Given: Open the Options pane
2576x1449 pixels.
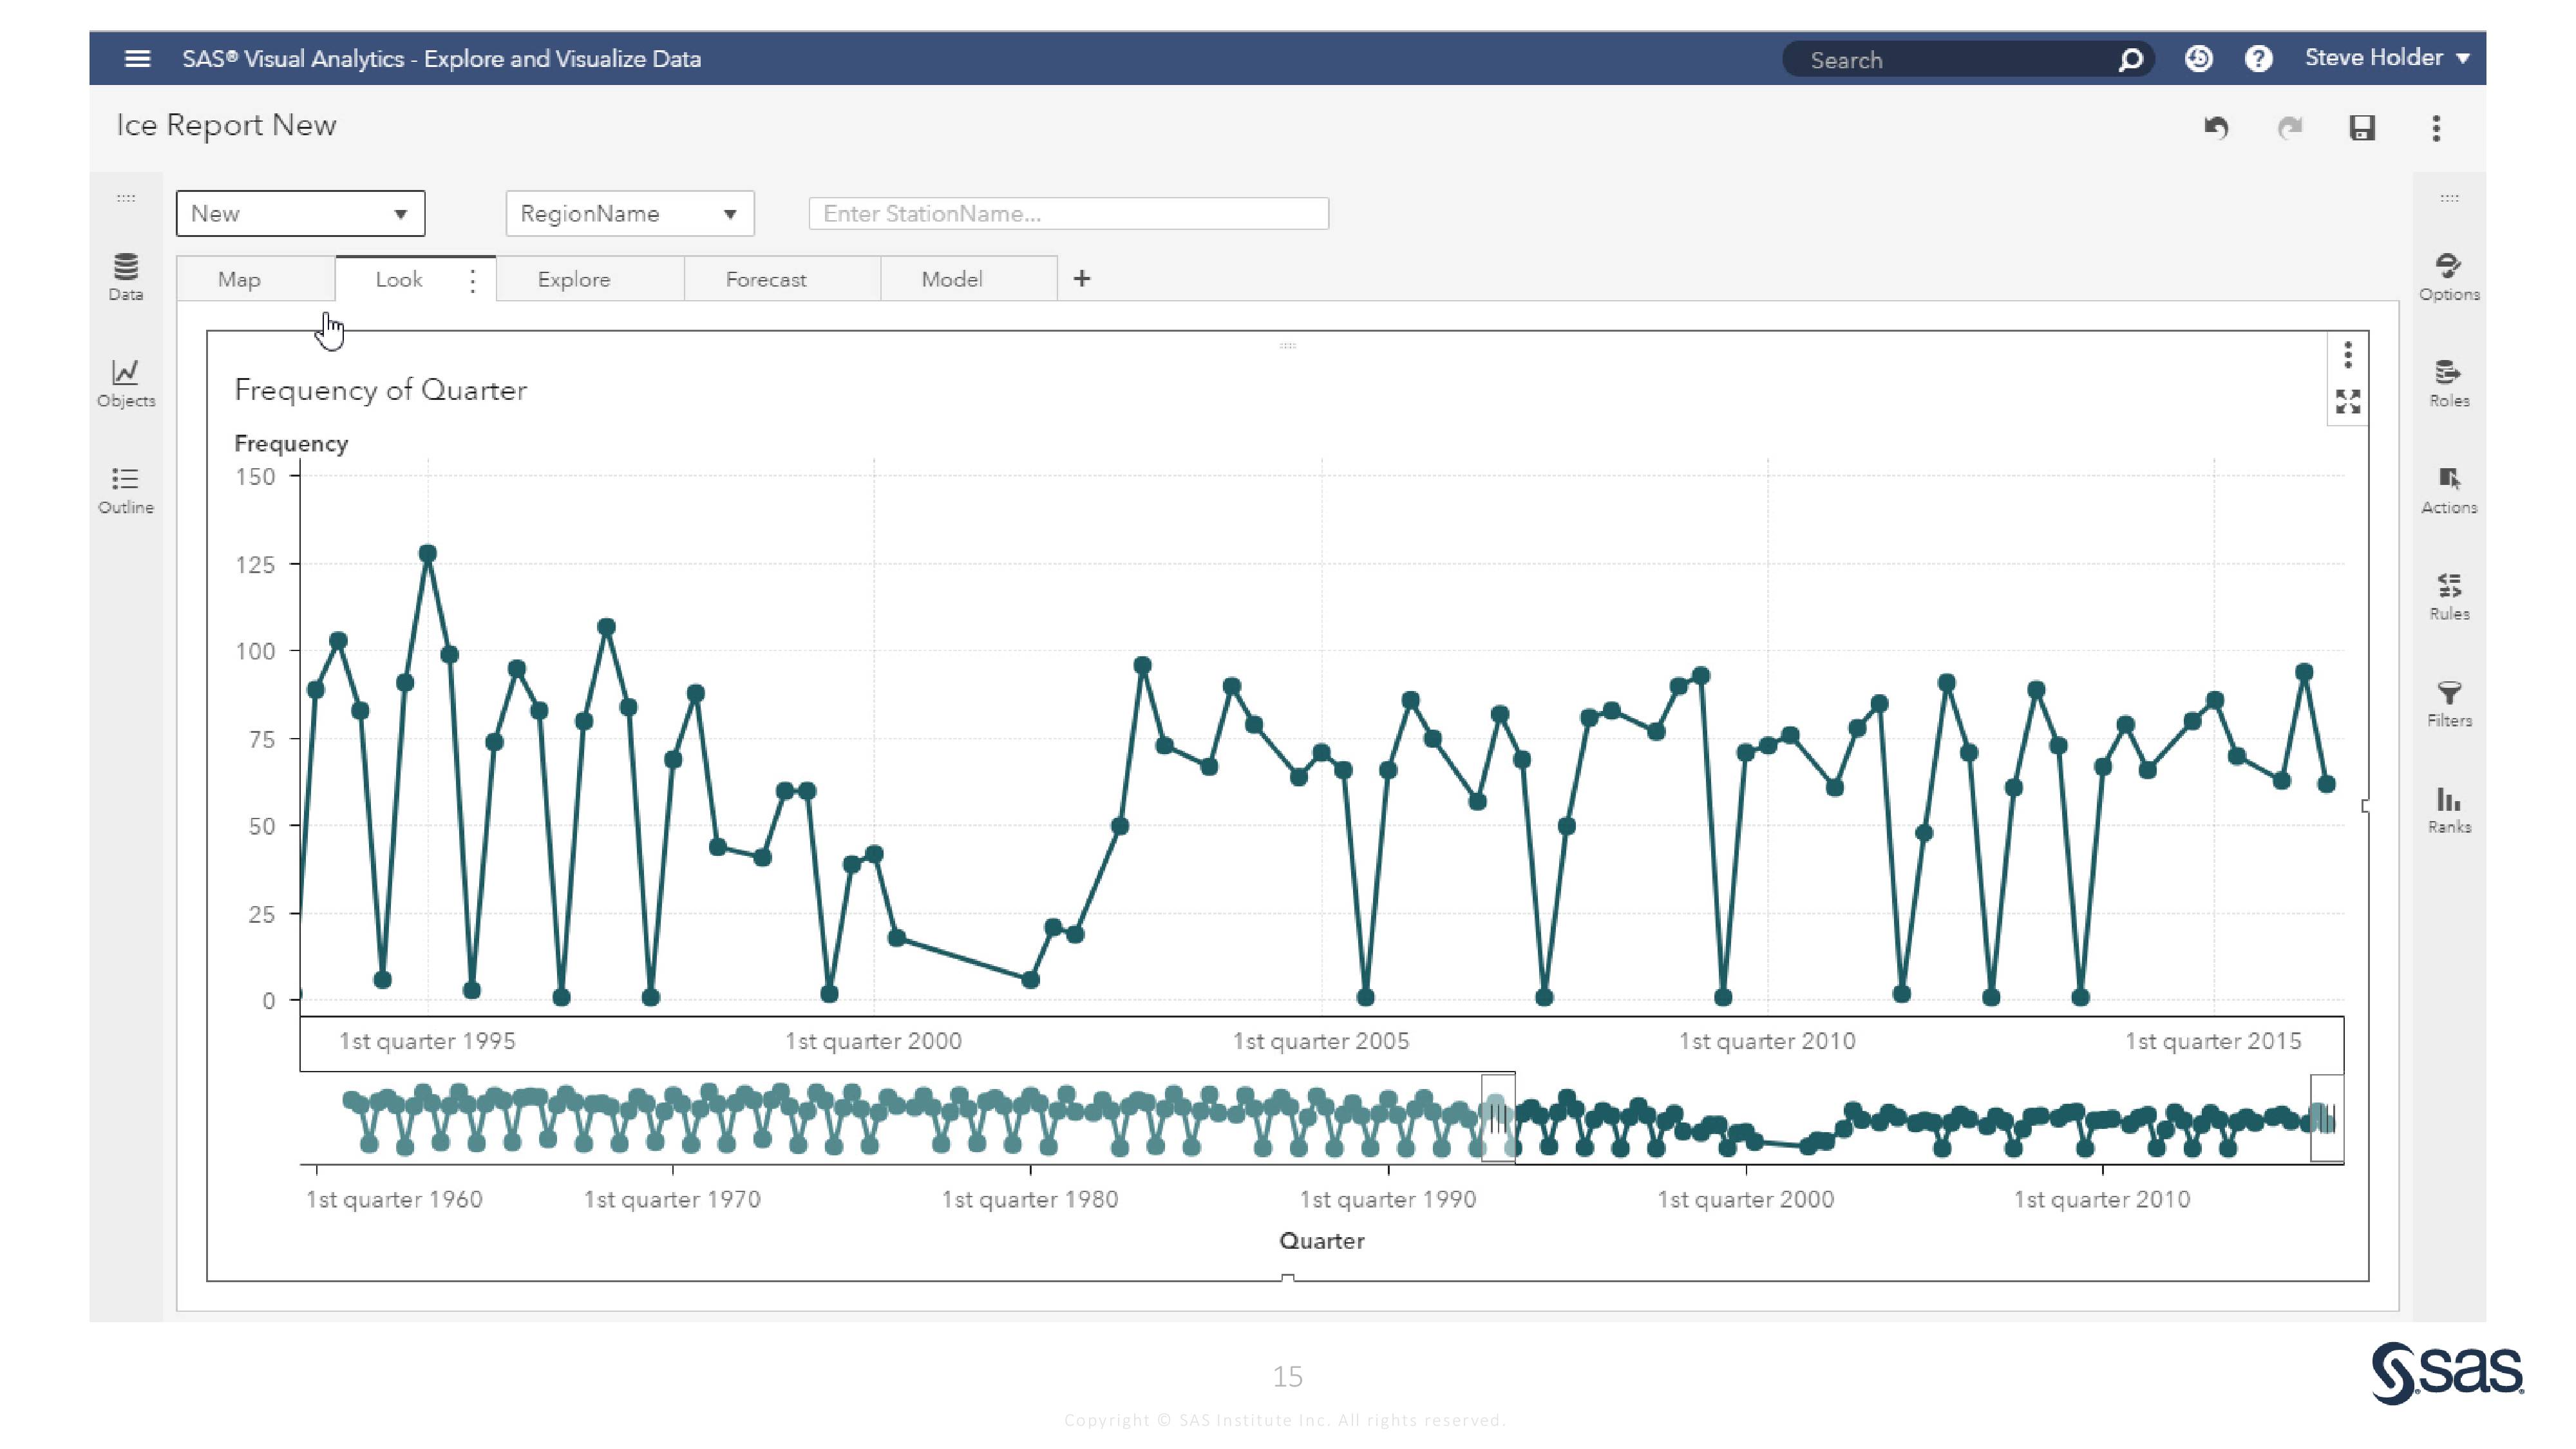Looking at the screenshot, I should [x=2449, y=277].
